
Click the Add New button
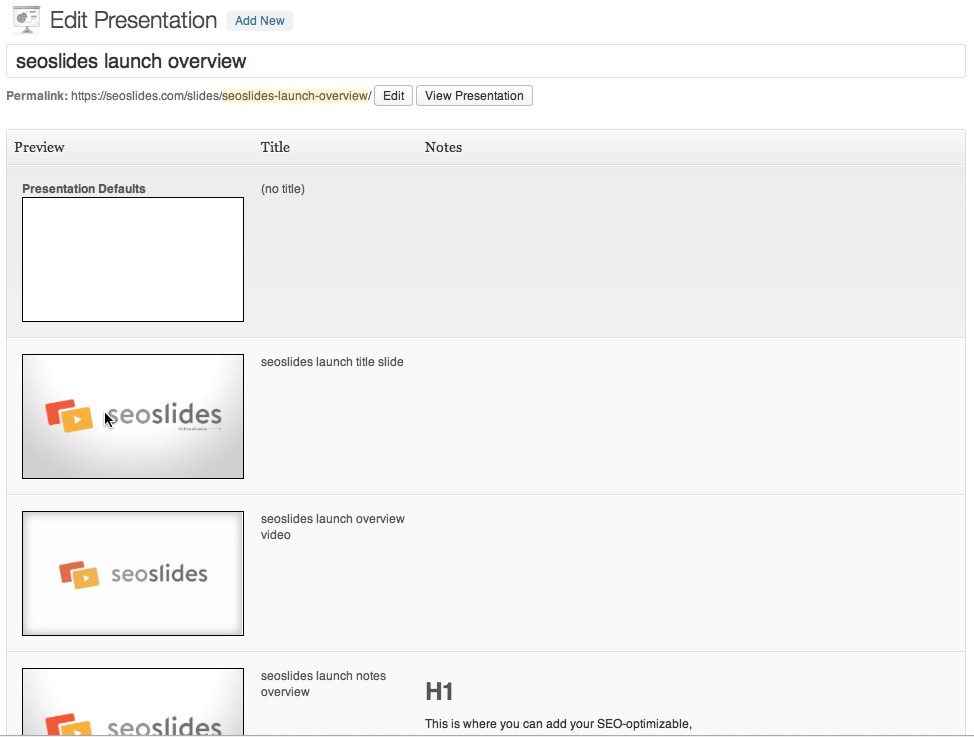point(260,21)
